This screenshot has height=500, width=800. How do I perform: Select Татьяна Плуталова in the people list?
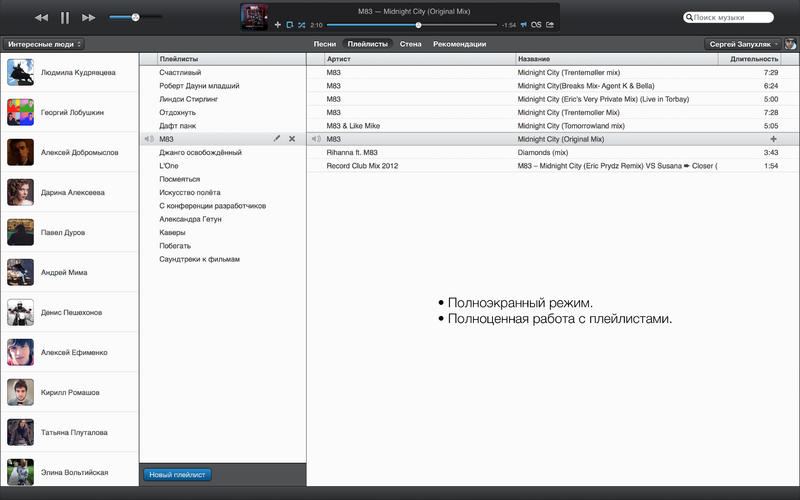(x=69, y=432)
